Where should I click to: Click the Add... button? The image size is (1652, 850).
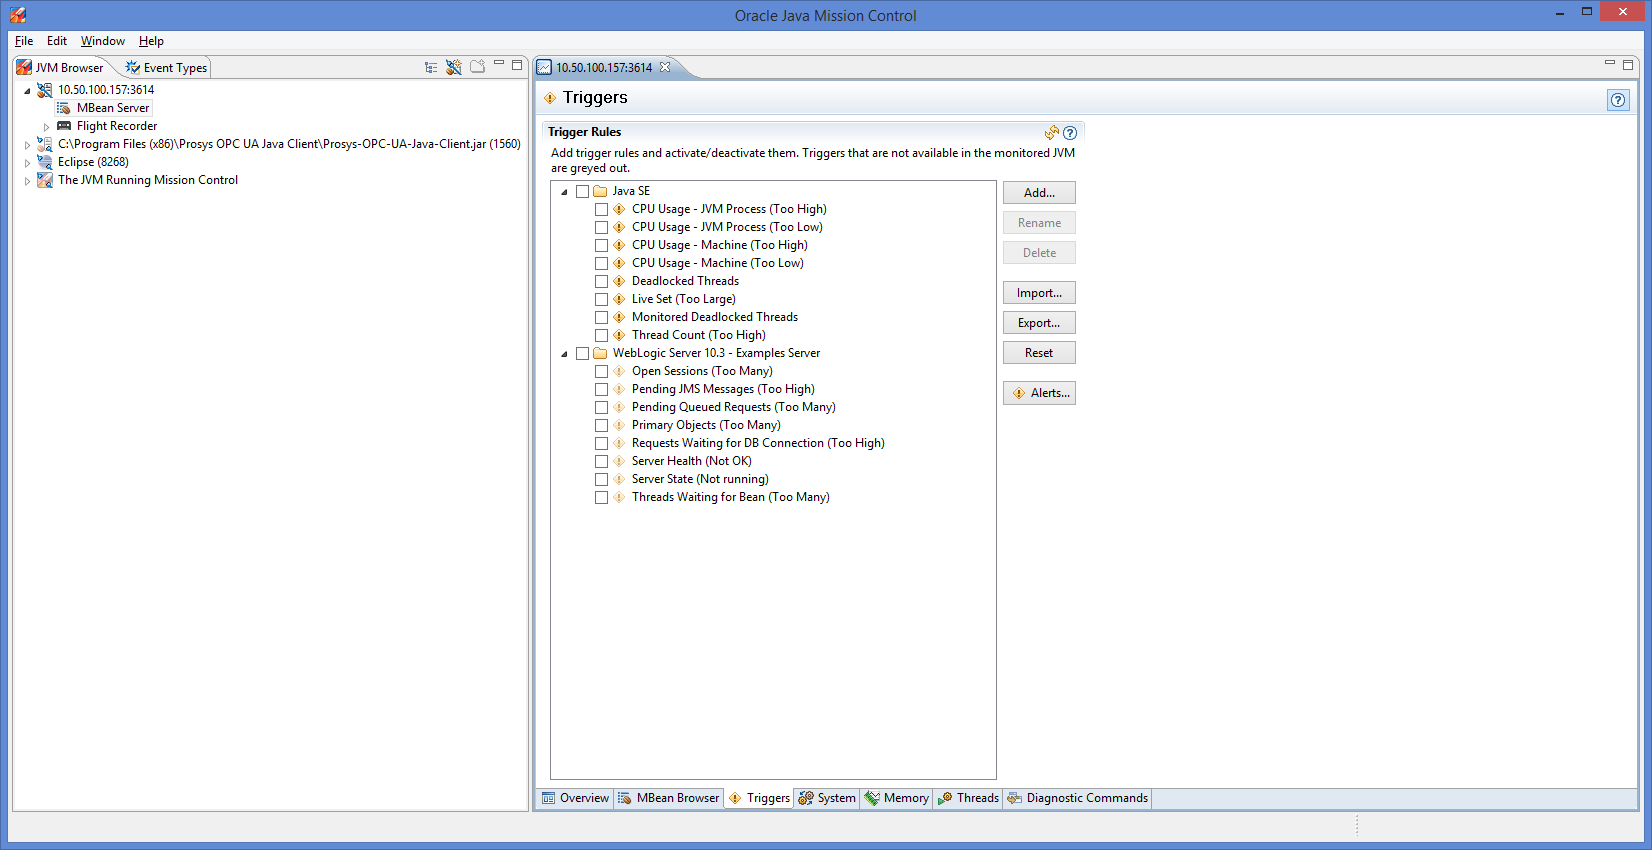point(1039,193)
